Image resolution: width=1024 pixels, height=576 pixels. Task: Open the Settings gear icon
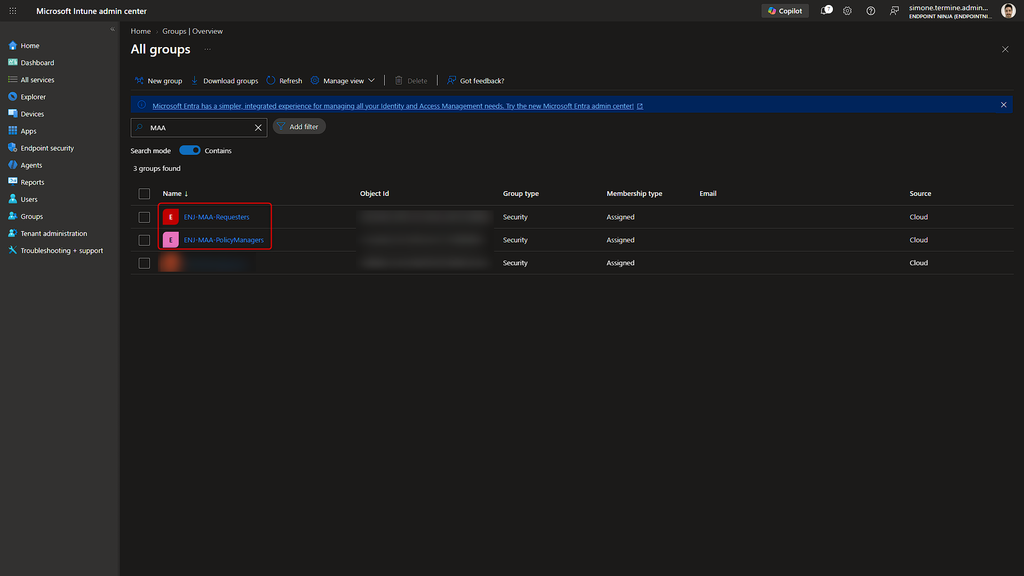[x=848, y=11]
